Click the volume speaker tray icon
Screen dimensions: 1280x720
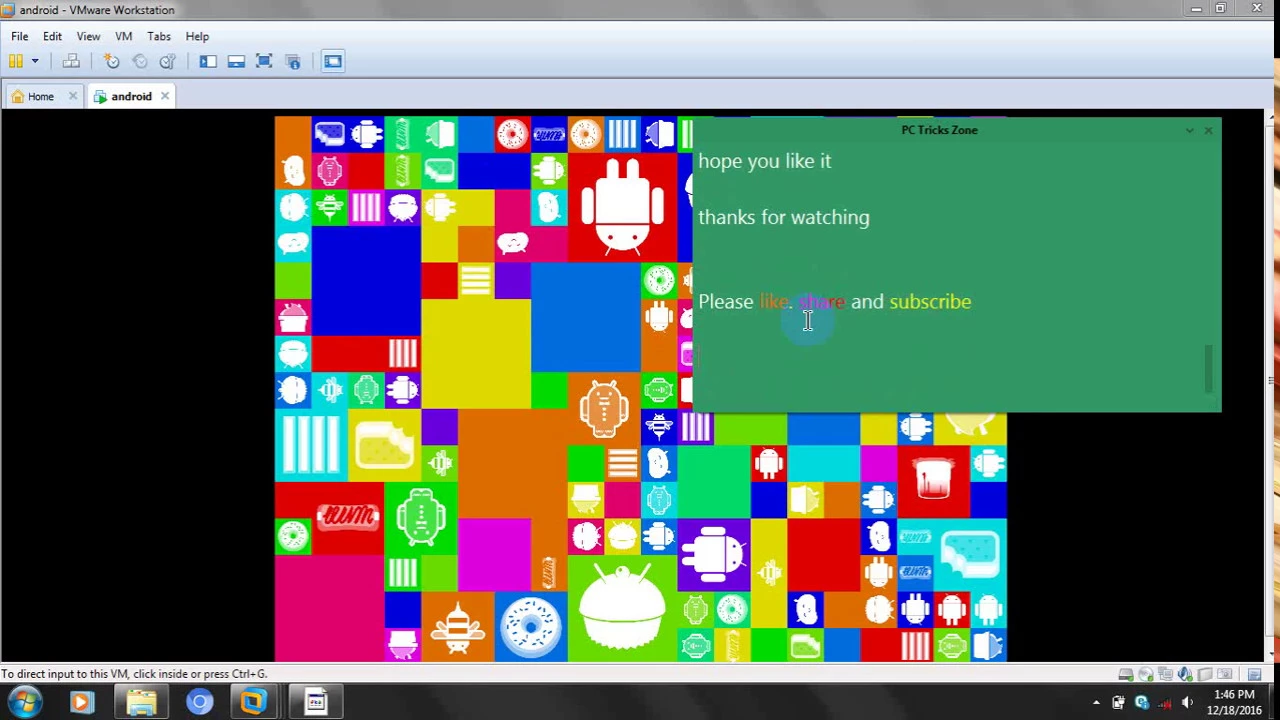(1187, 703)
